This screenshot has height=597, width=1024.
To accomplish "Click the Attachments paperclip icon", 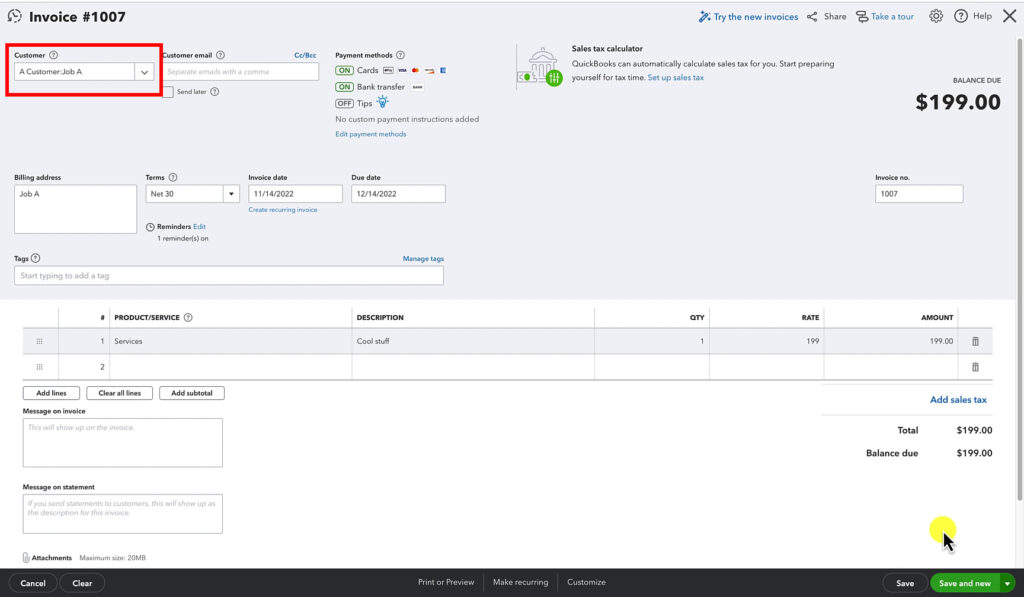I will tap(26, 558).
